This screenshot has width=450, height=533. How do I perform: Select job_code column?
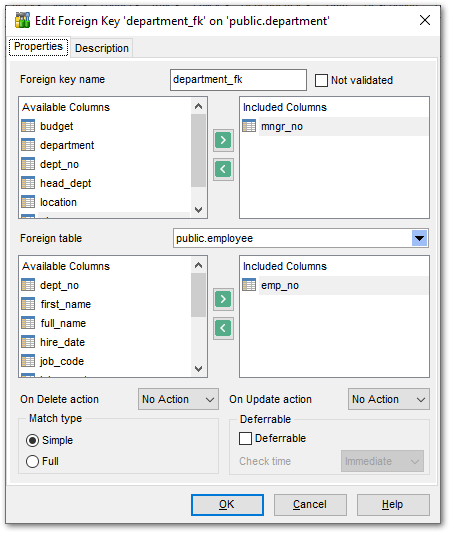click(x=62, y=361)
